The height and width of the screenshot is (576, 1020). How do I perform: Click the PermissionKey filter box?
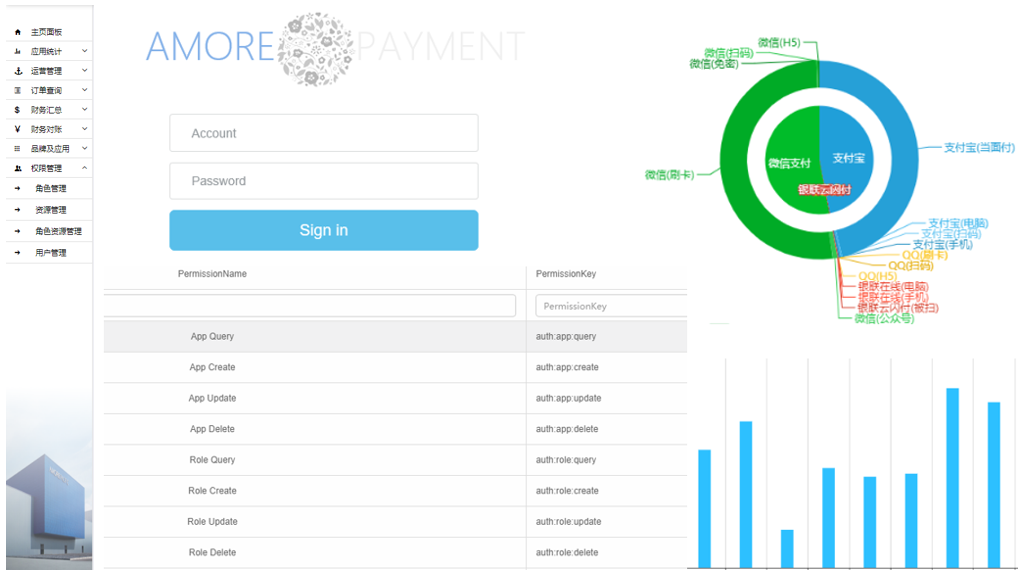(x=611, y=306)
